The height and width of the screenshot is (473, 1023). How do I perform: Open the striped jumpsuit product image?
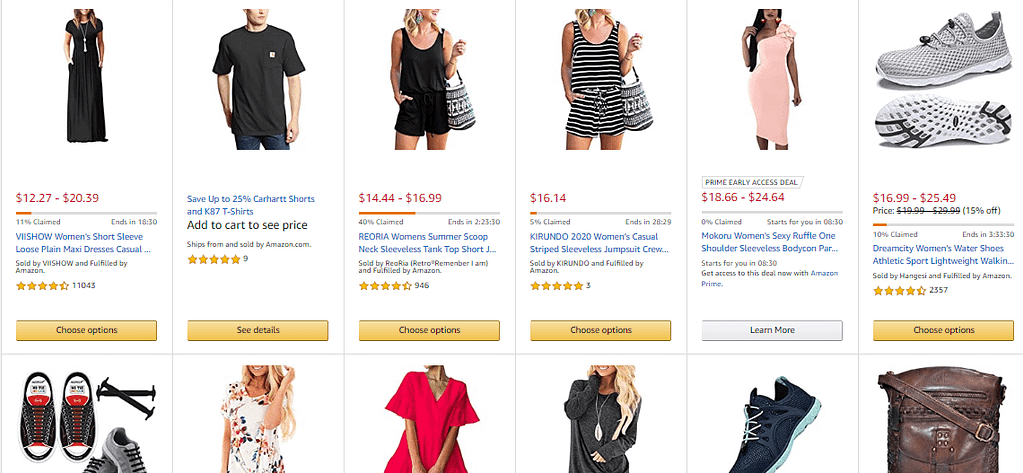click(600, 80)
